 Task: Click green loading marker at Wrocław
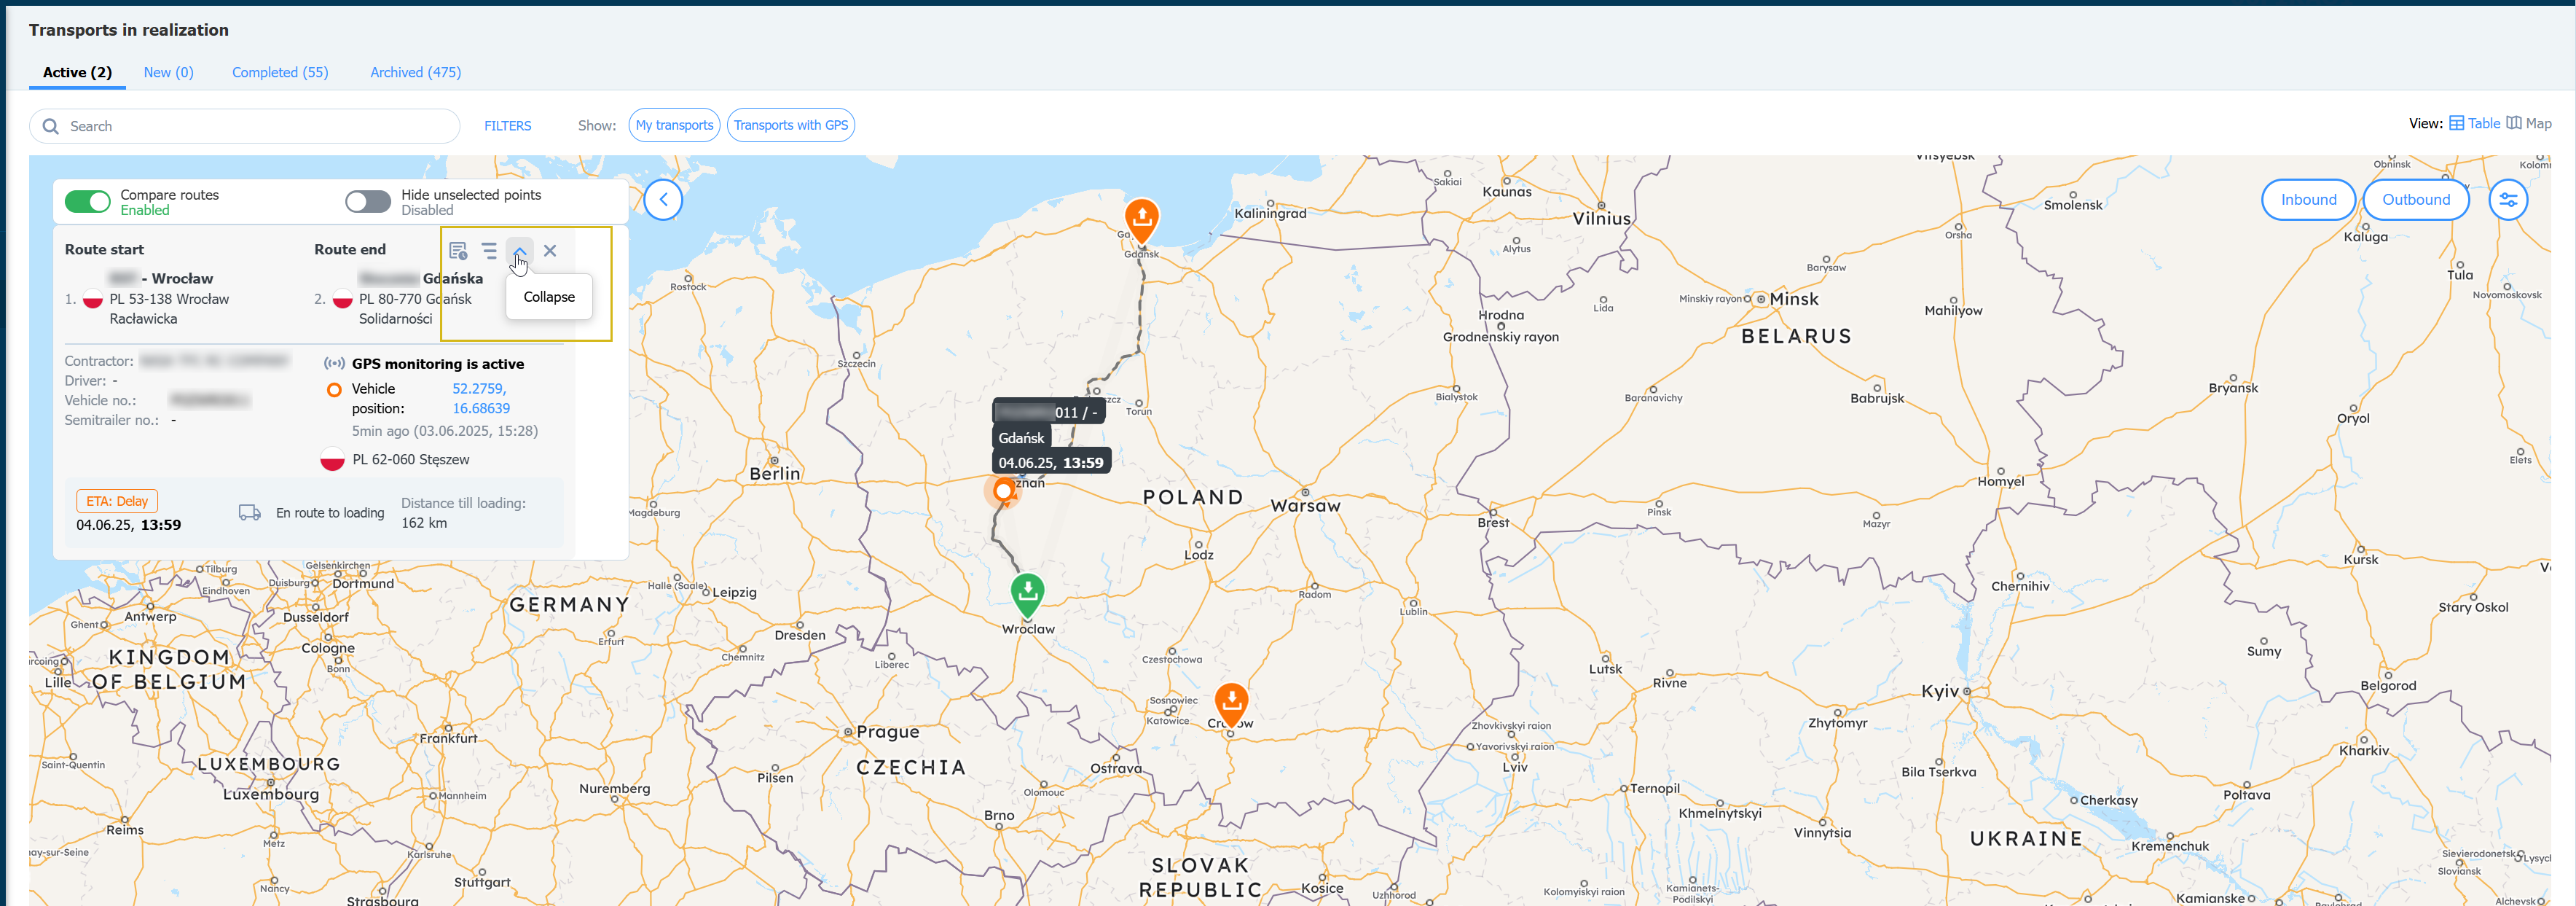coord(1027,594)
